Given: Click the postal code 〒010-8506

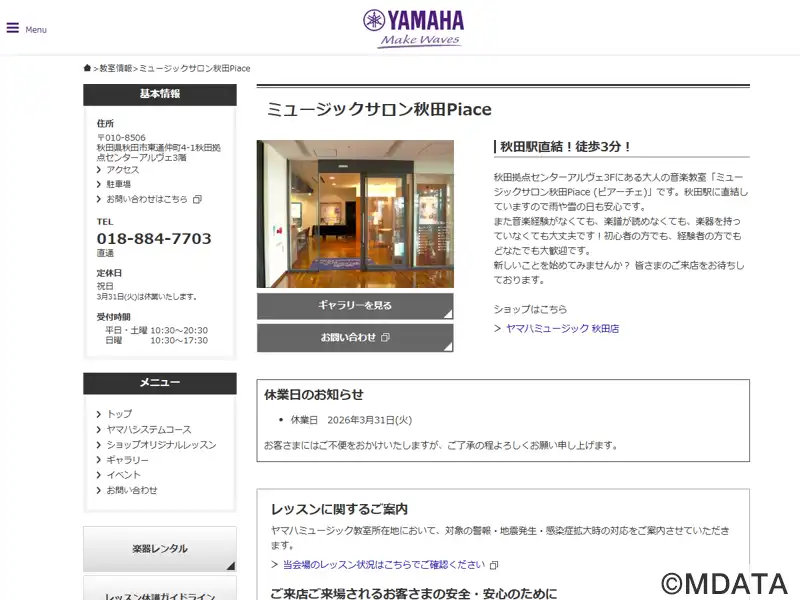Looking at the screenshot, I should pyautogui.click(x=121, y=138).
